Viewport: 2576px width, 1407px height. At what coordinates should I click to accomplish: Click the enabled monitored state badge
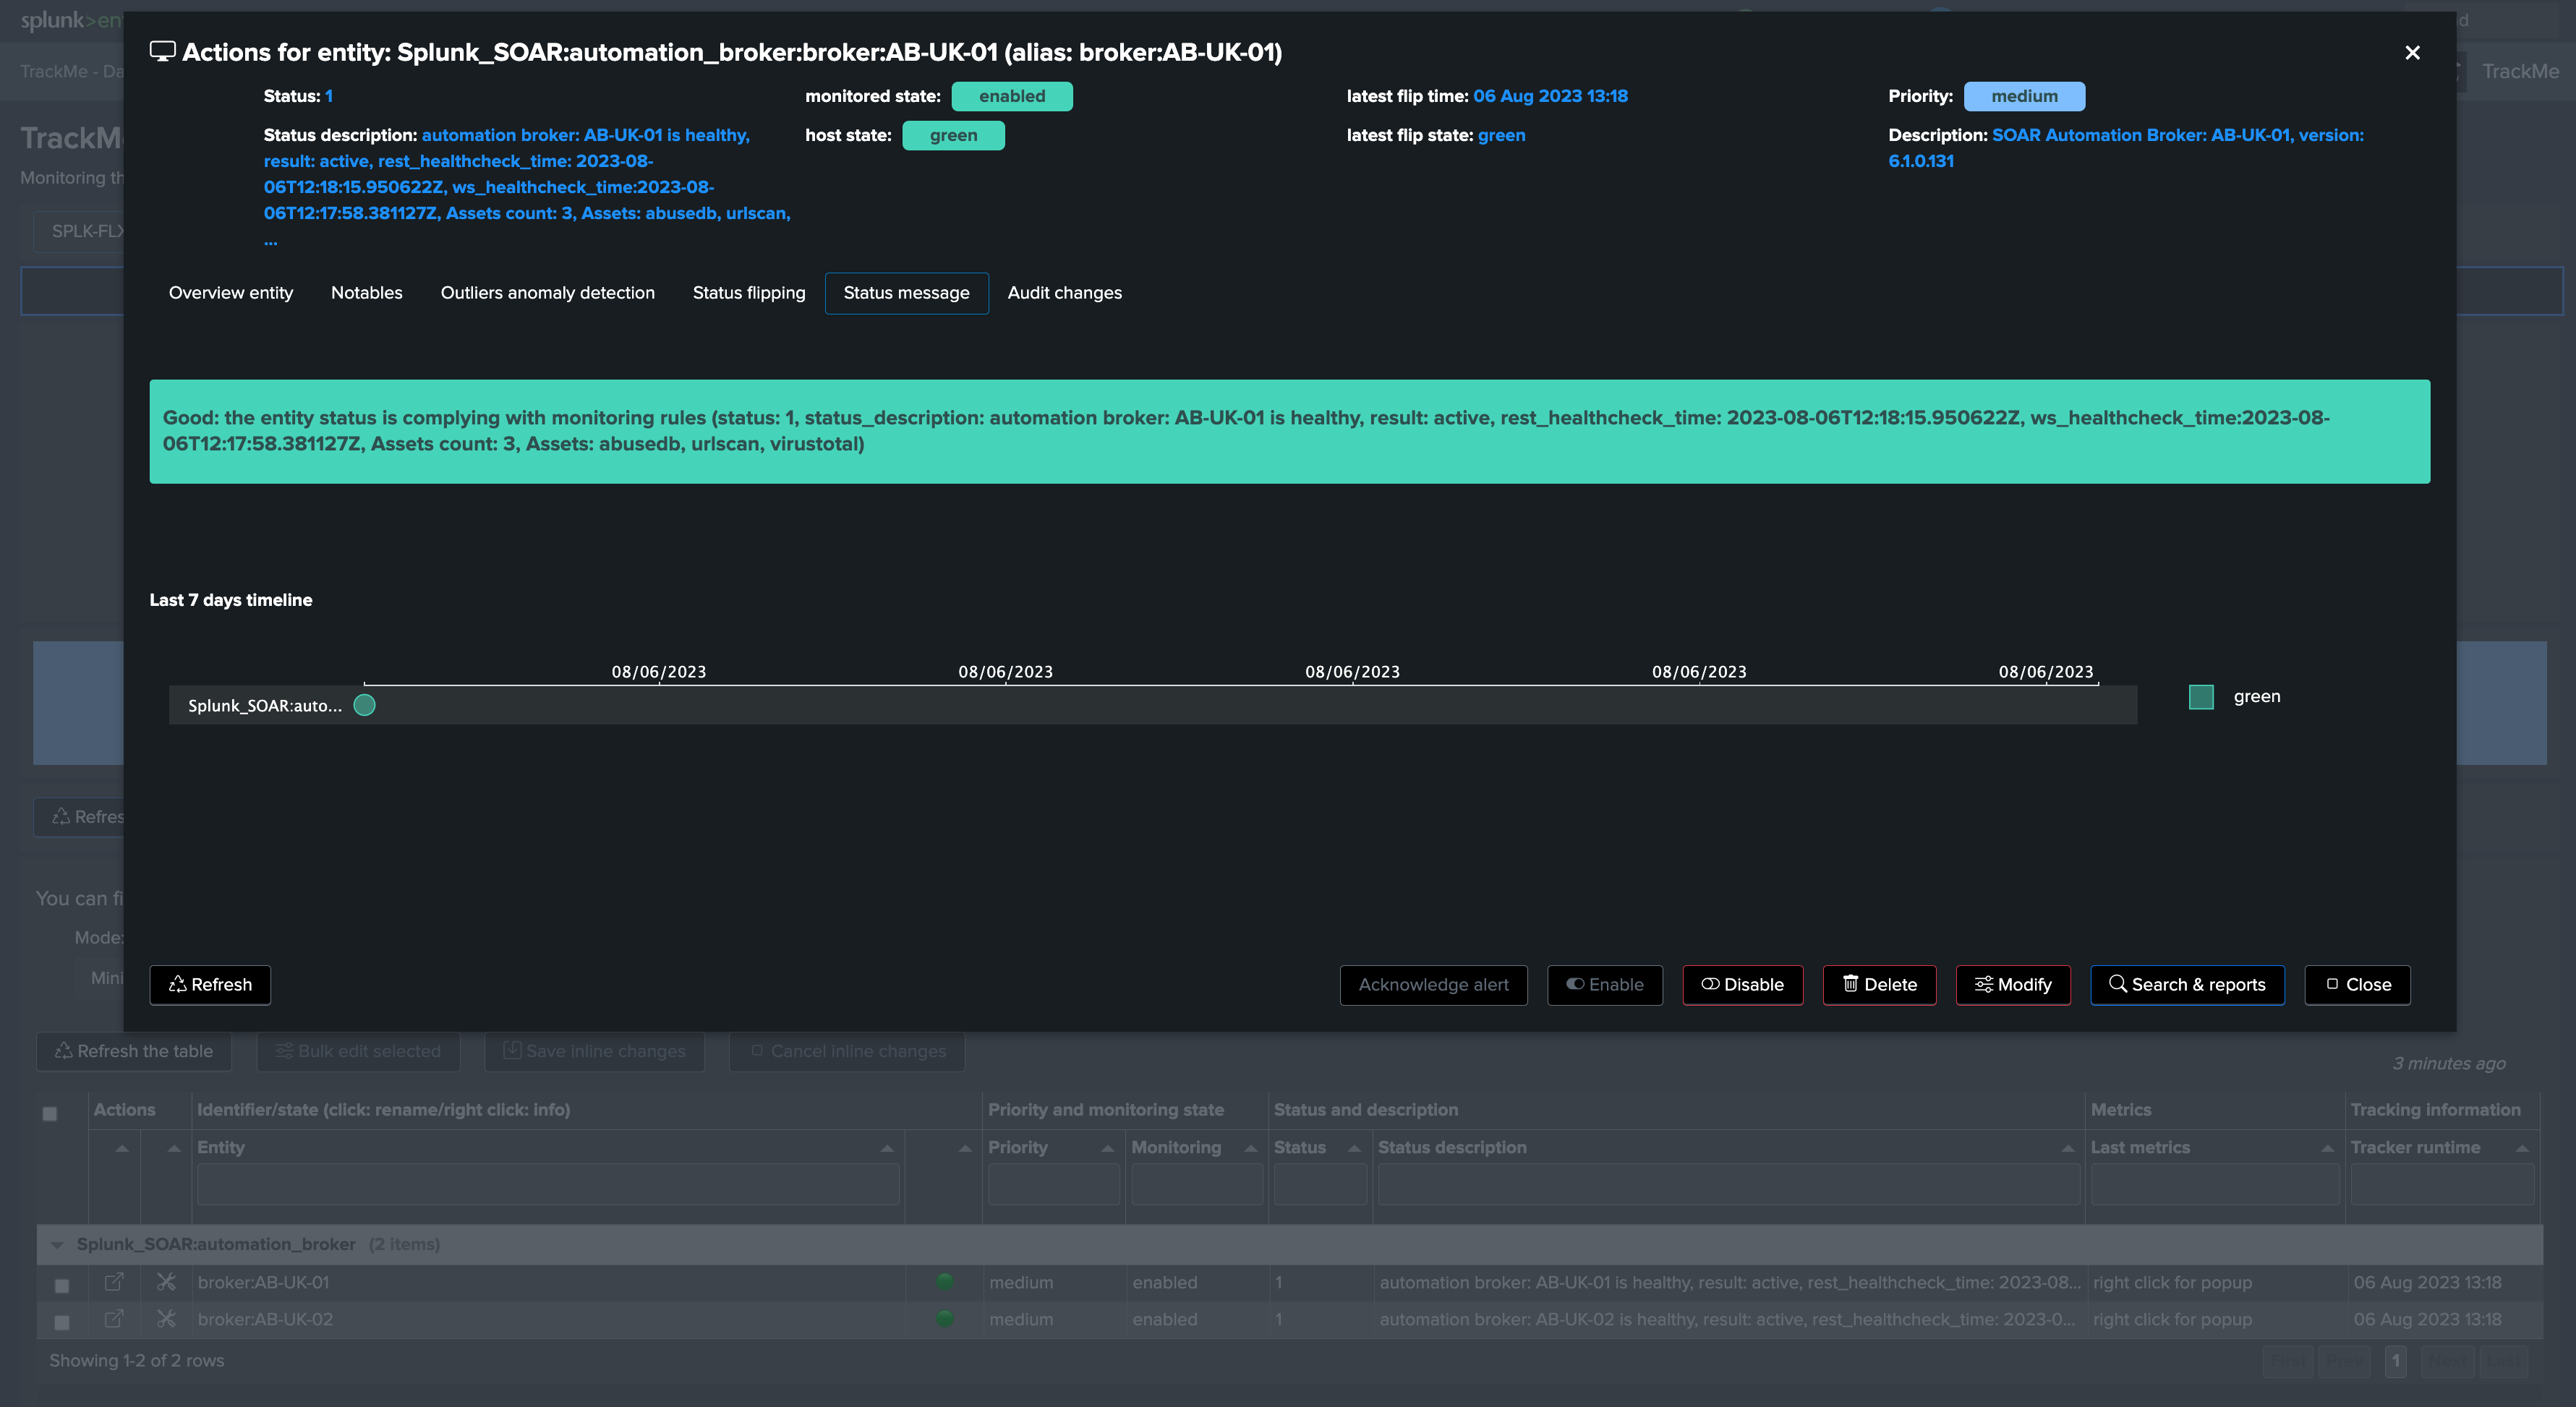pos(1012,96)
